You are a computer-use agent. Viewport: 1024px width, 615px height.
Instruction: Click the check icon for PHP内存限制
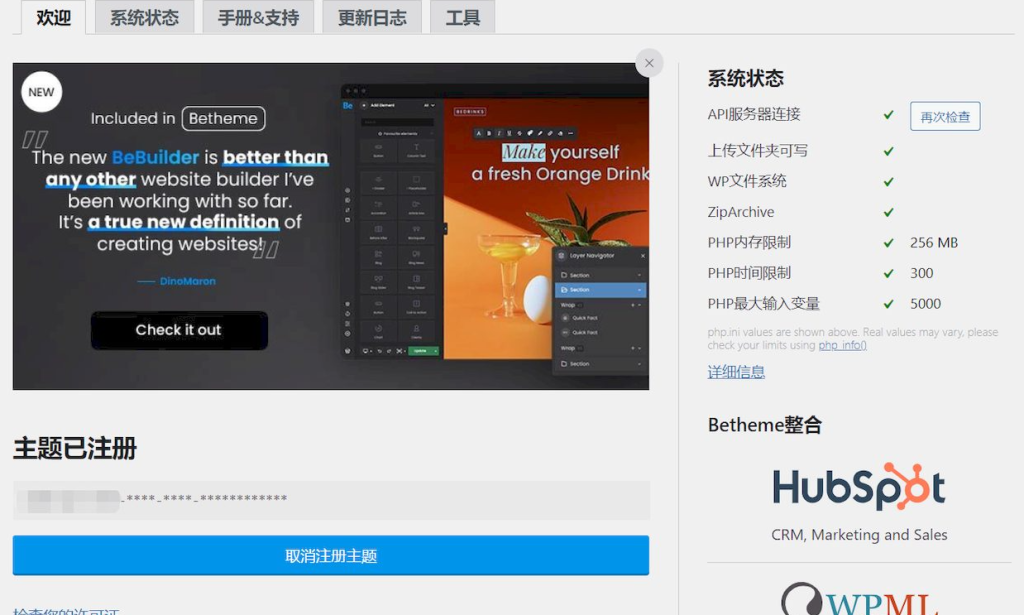click(x=888, y=243)
